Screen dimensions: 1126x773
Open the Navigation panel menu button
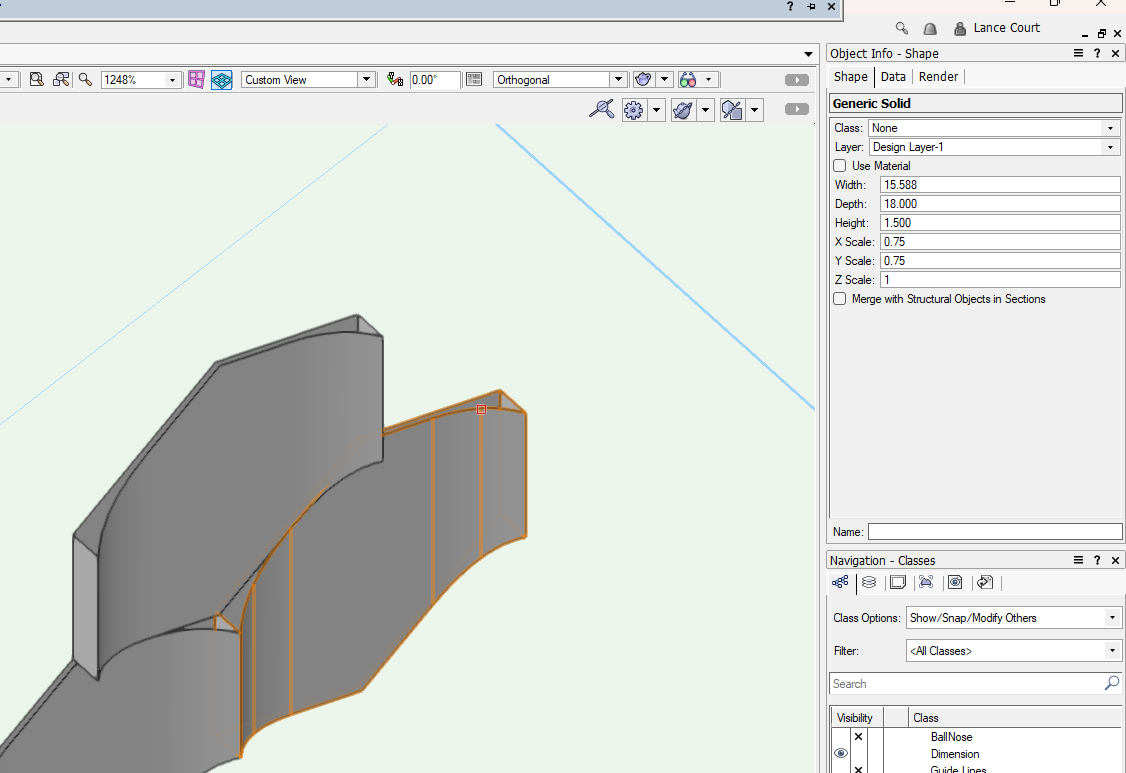tap(1078, 560)
